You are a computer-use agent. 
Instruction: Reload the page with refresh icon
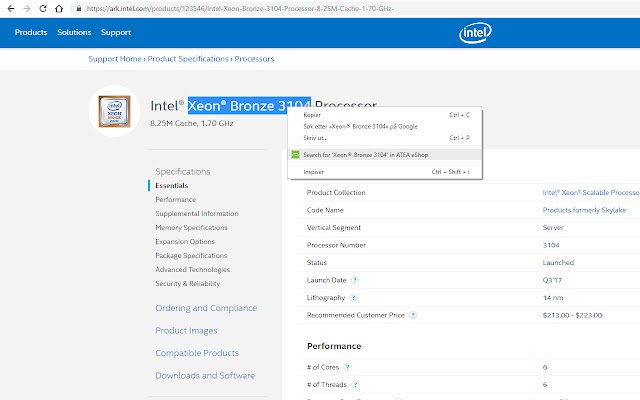(x=43, y=9)
